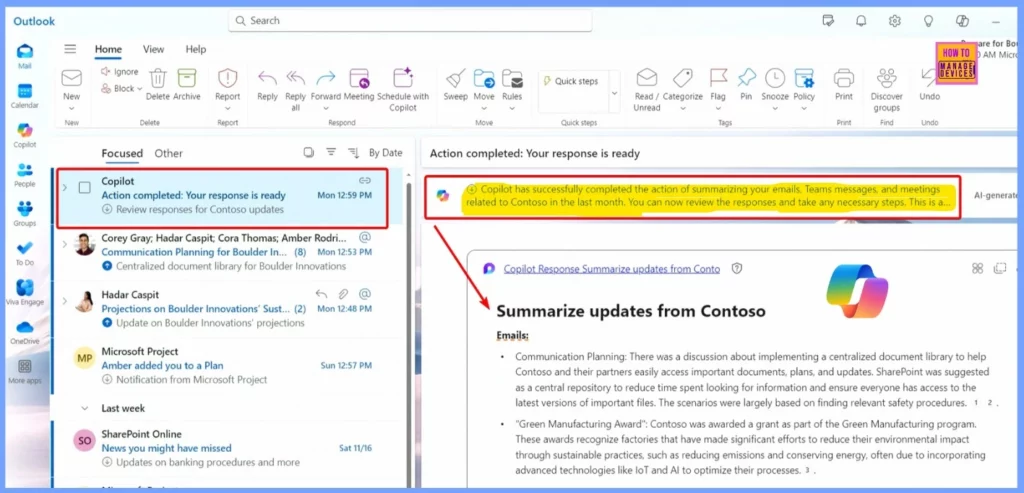Open People from the left rail
Image resolution: width=1024 pixels, height=493 pixels.
(x=25, y=175)
